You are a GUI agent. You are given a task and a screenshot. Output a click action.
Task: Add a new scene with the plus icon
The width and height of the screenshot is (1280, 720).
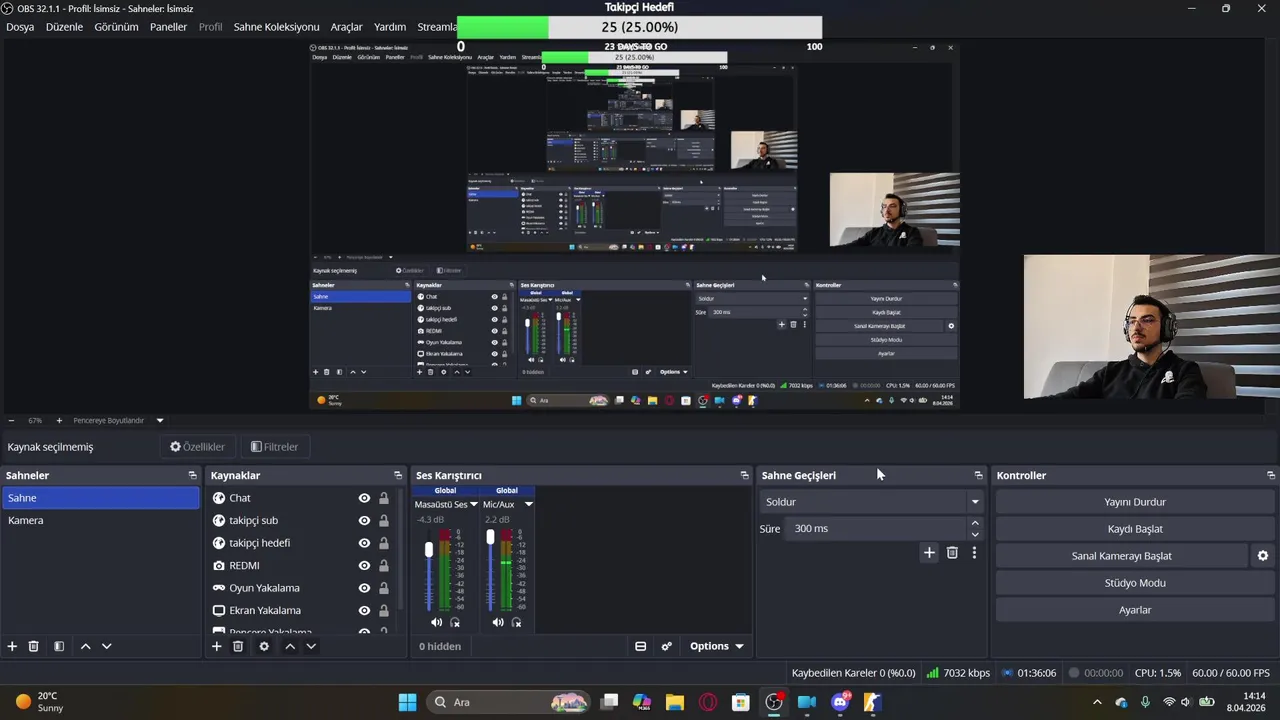12,646
